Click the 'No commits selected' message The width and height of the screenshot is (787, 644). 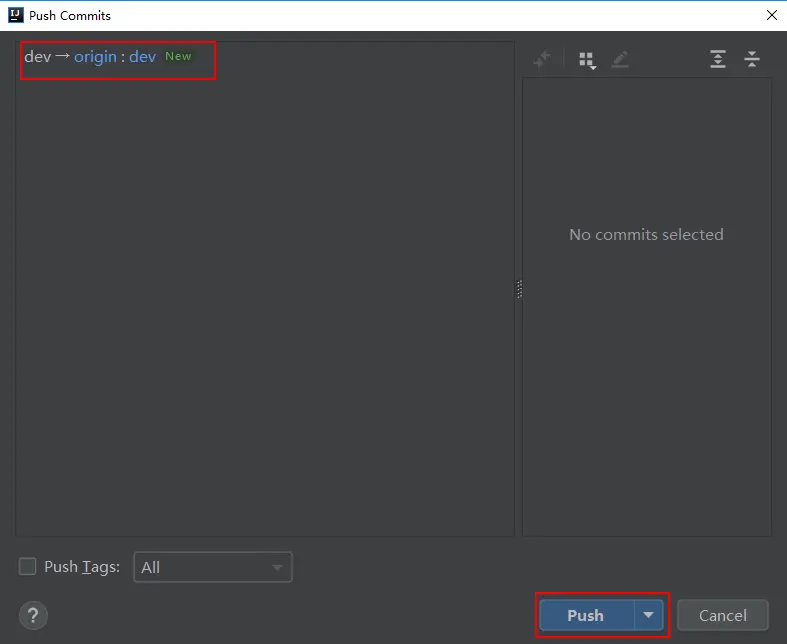click(646, 234)
